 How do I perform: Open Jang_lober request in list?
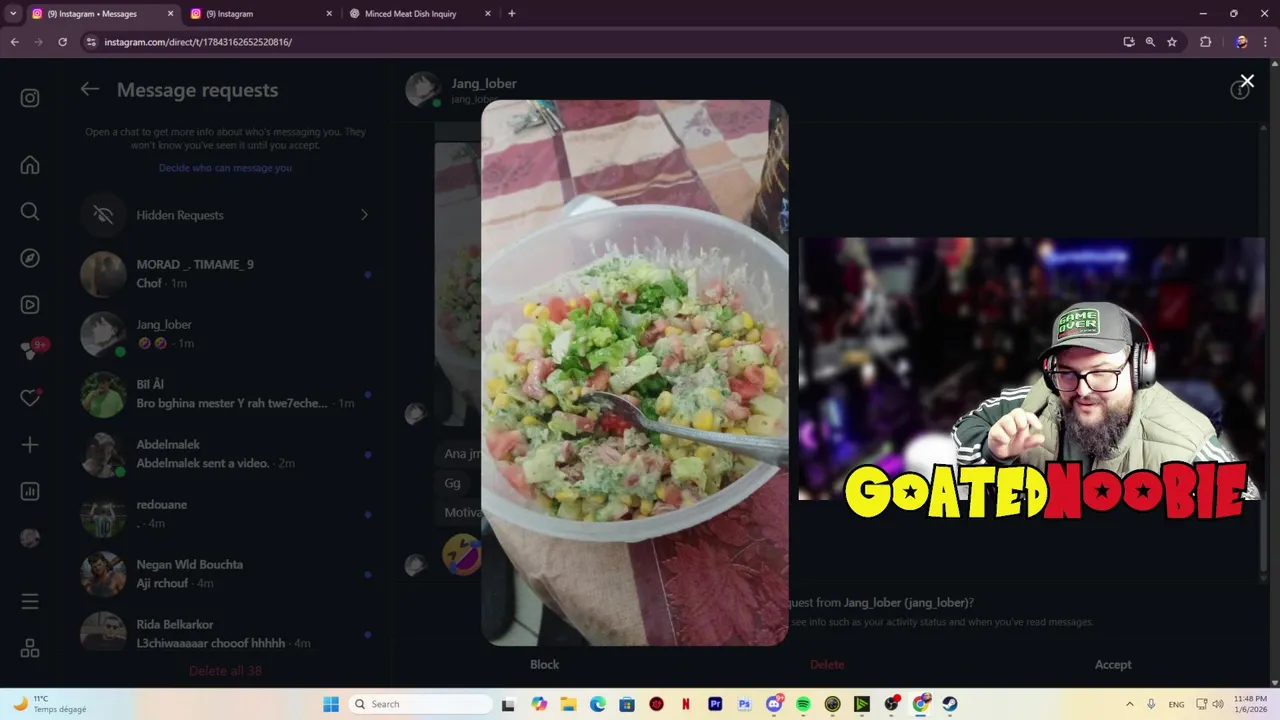(225, 333)
